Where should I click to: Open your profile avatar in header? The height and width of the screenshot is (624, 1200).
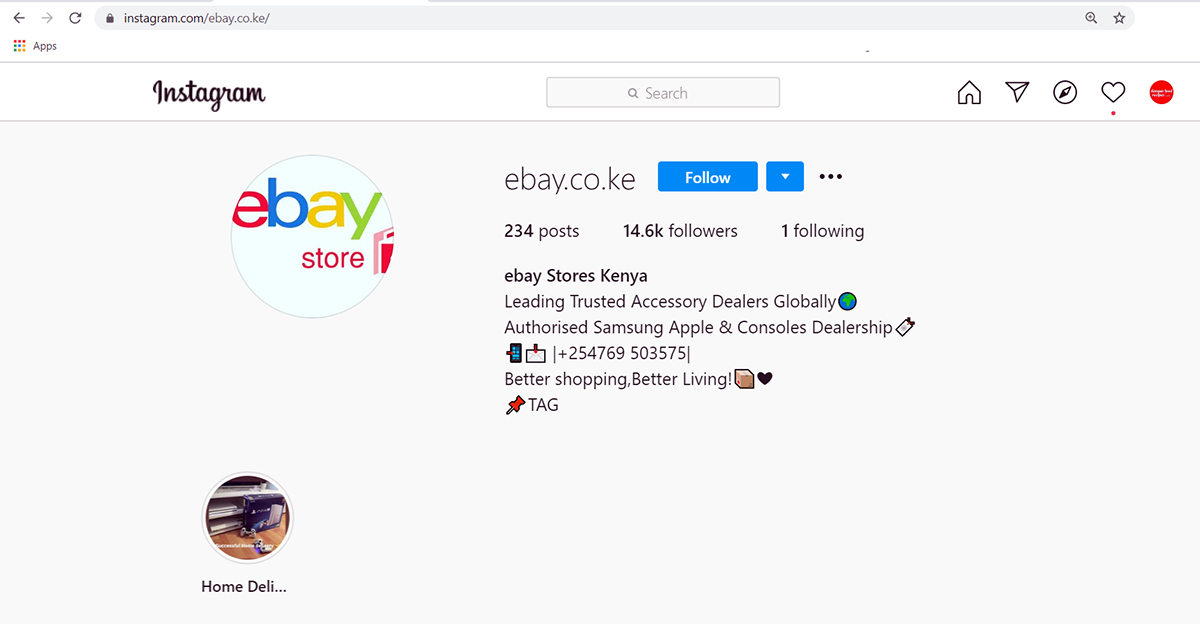click(x=1161, y=93)
